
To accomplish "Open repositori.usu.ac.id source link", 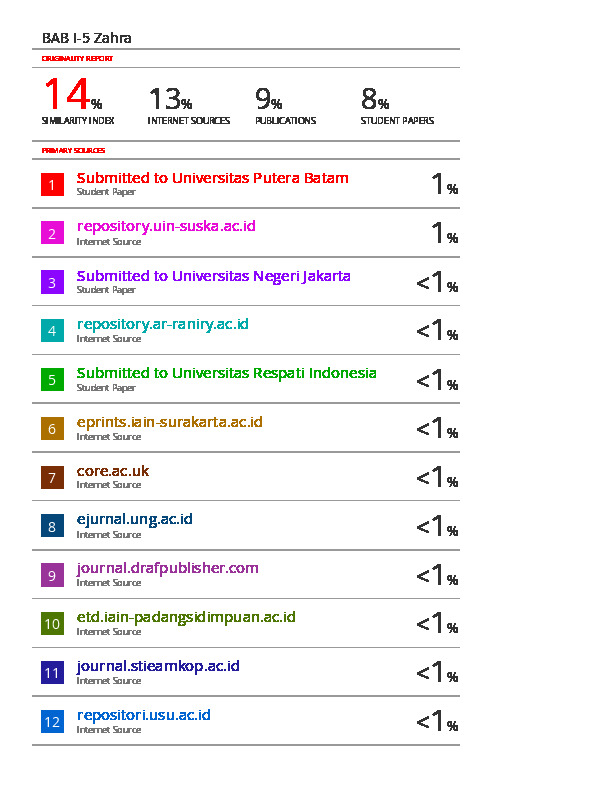I will 143,715.
